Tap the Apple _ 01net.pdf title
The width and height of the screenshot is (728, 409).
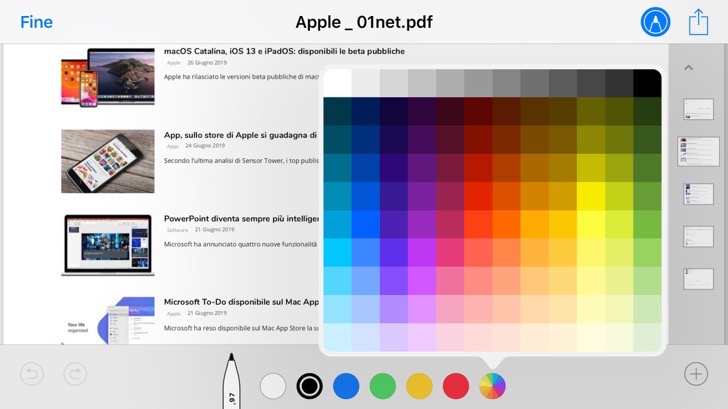click(x=364, y=22)
